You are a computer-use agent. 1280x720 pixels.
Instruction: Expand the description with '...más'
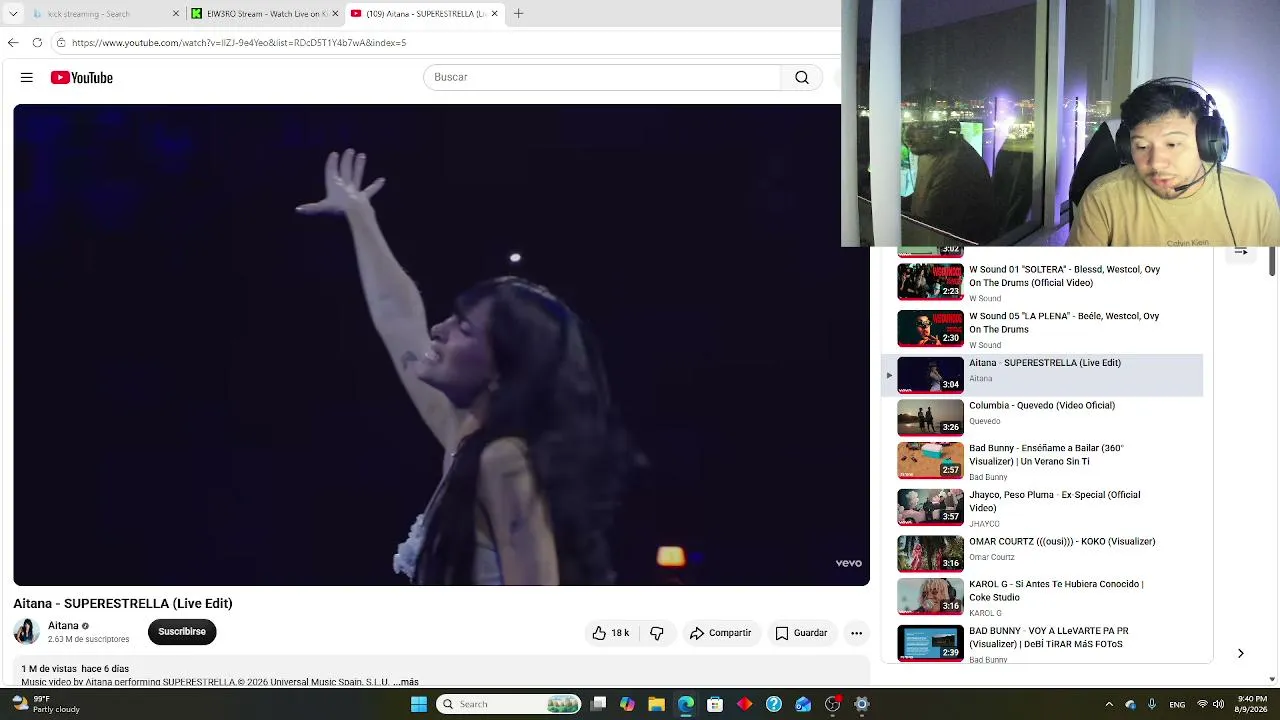click(406, 682)
